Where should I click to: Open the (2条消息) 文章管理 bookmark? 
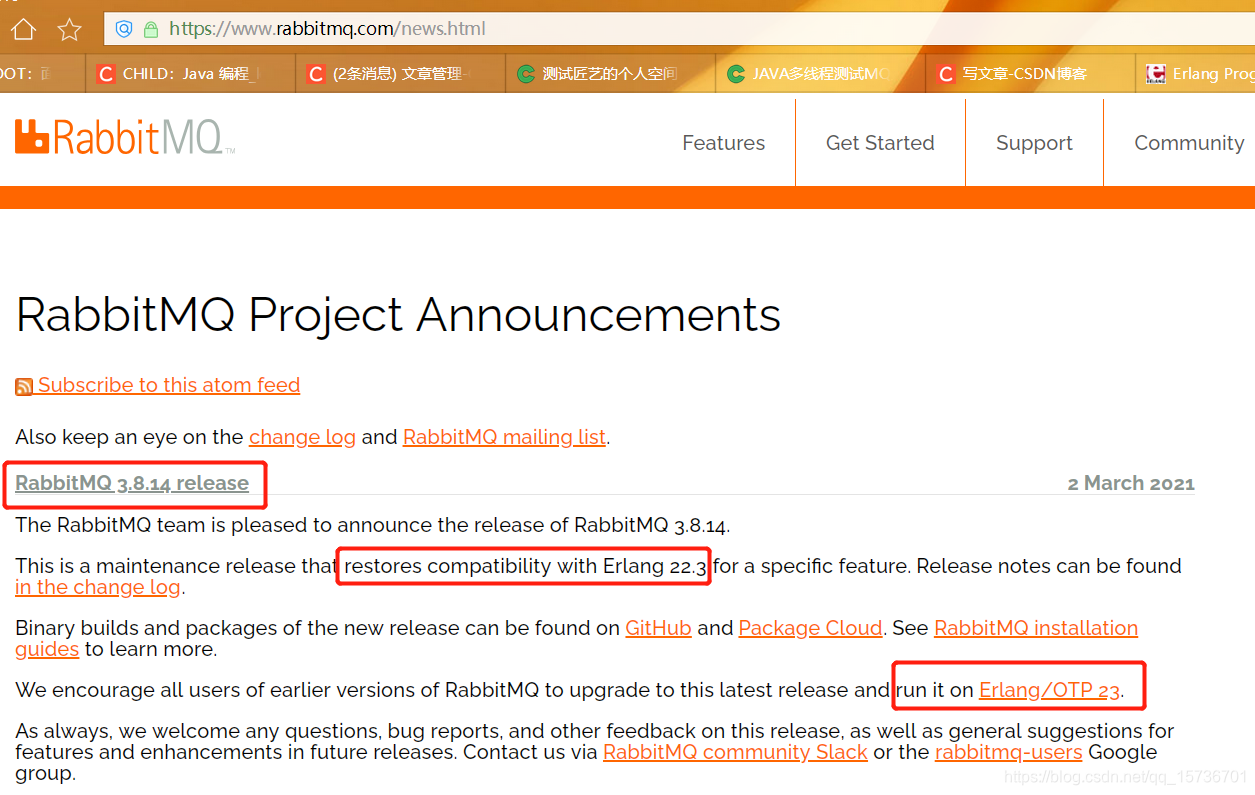[x=400, y=73]
